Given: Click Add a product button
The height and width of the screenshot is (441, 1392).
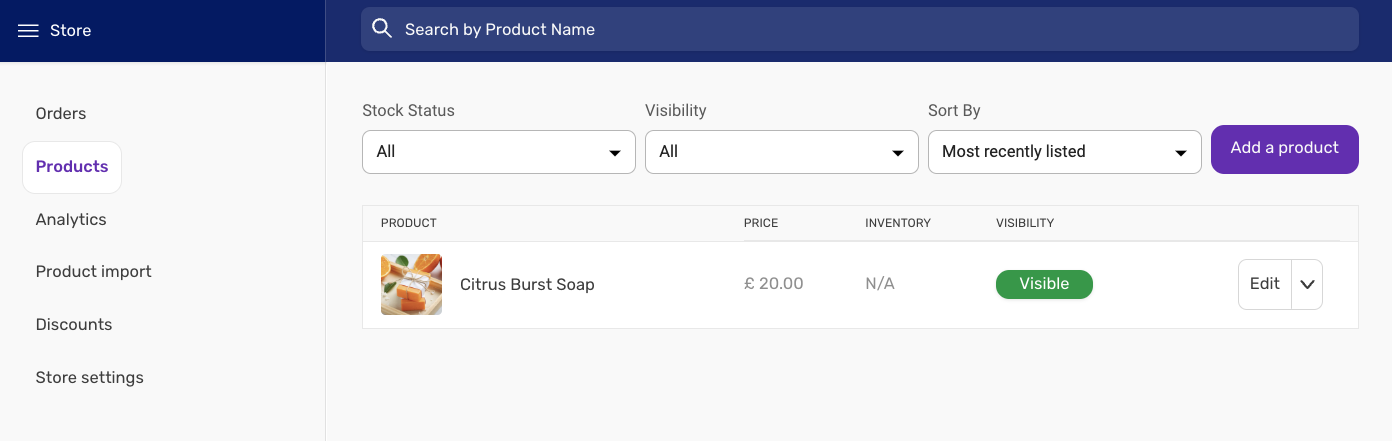Looking at the screenshot, I should click(x=1285, y=149).
